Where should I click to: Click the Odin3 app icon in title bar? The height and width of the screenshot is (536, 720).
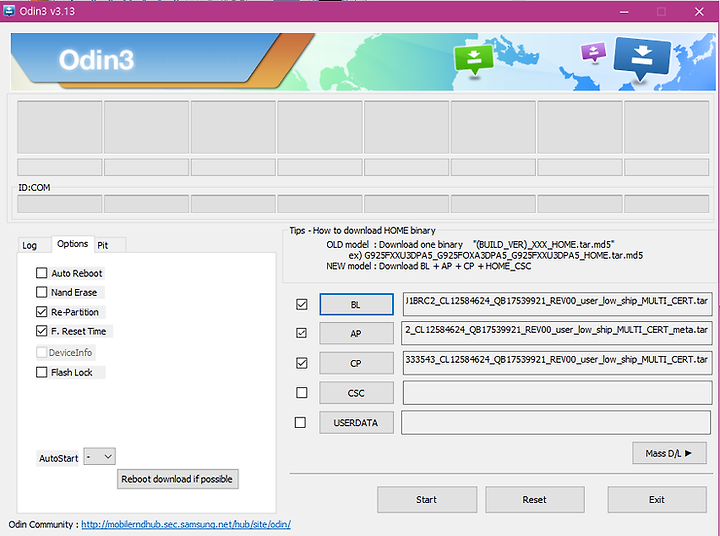coord(9,11)
